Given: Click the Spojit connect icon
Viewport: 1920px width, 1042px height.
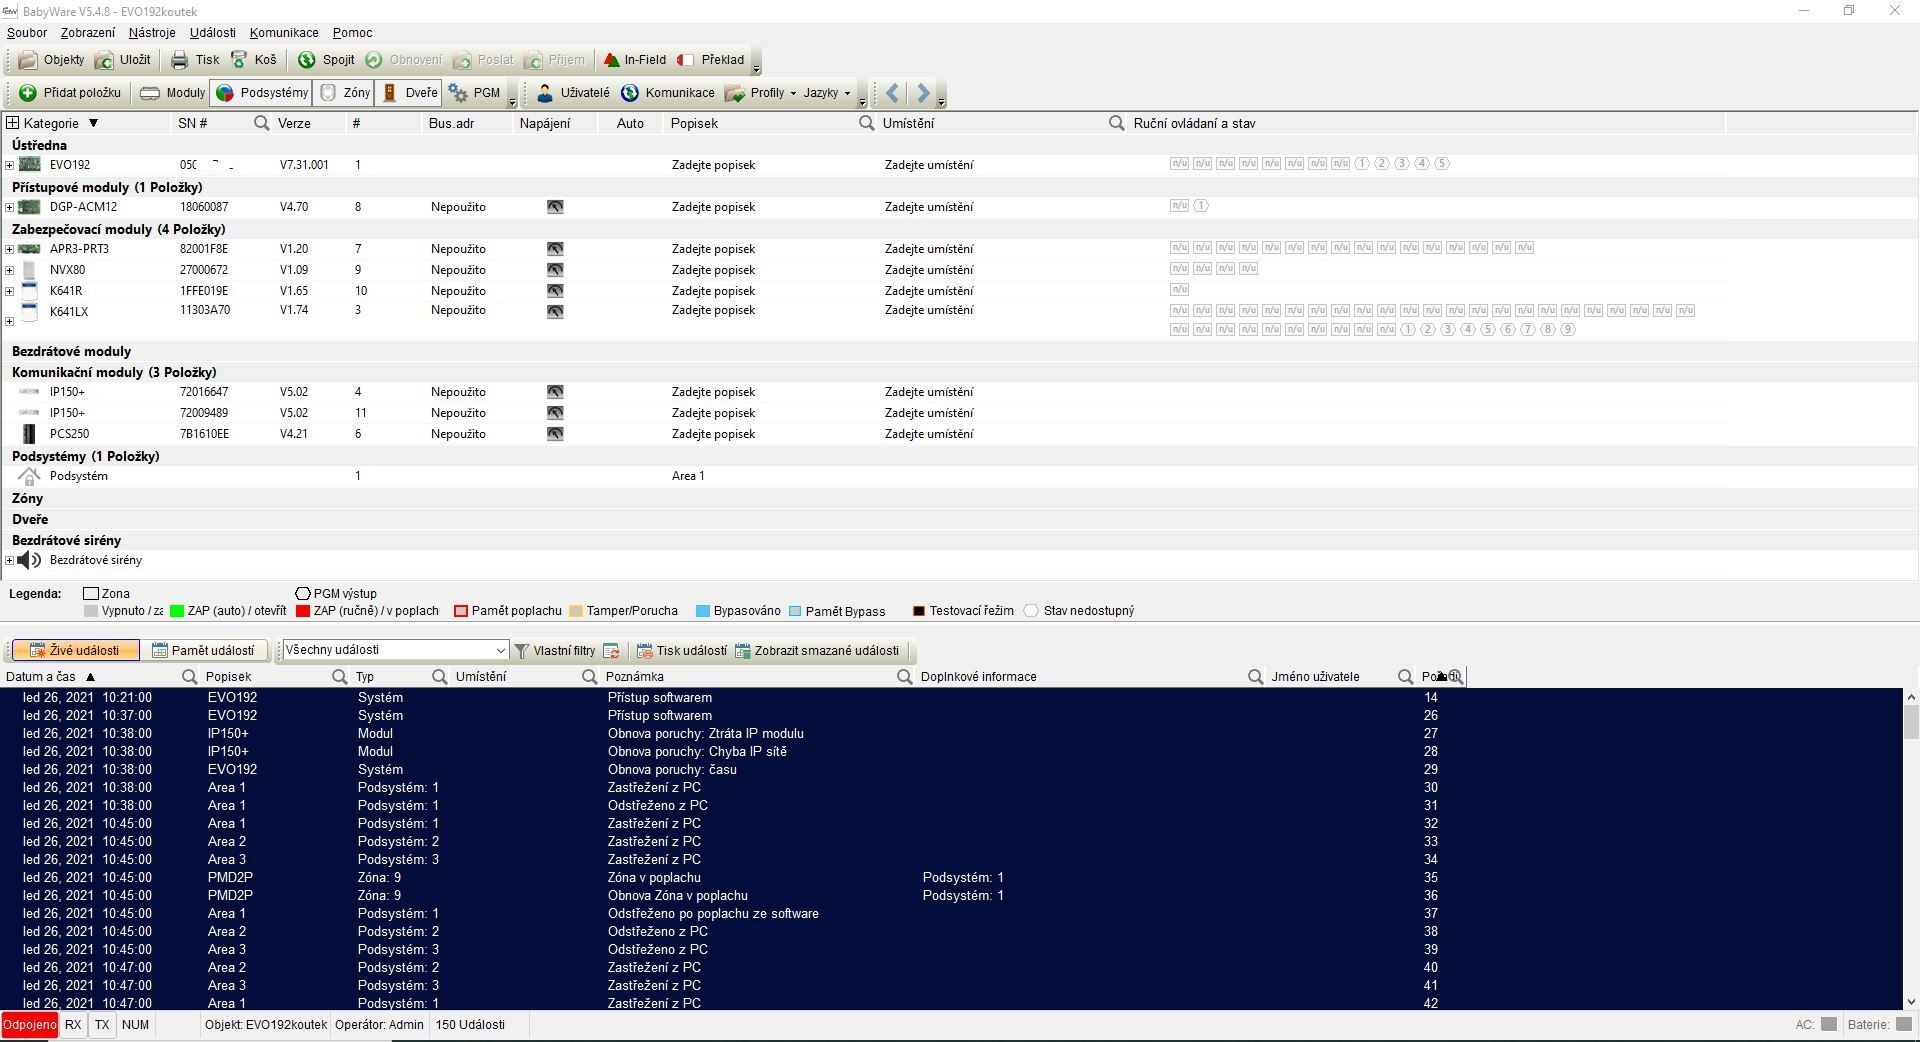Looking at the screenshot, I should tap(307, 60).
